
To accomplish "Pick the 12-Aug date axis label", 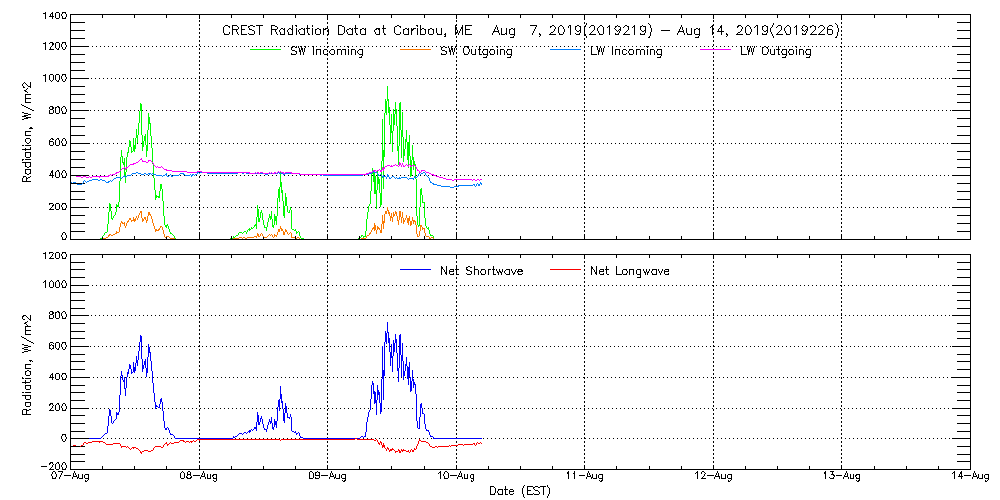I will (x=713, y=477).
